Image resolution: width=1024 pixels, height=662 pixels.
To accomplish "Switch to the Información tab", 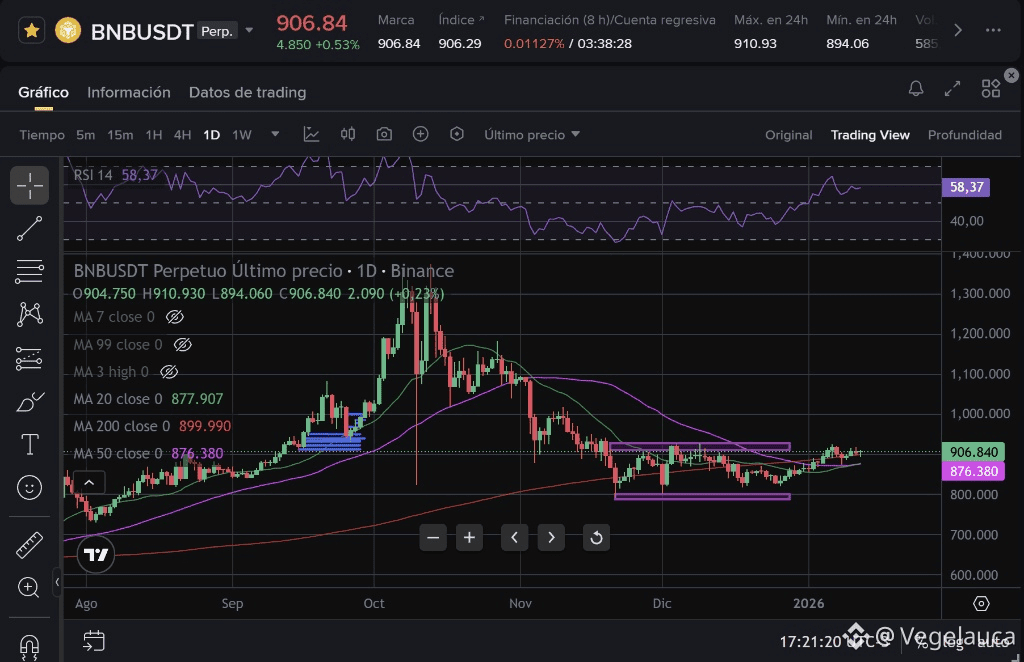I will point(129,92).
